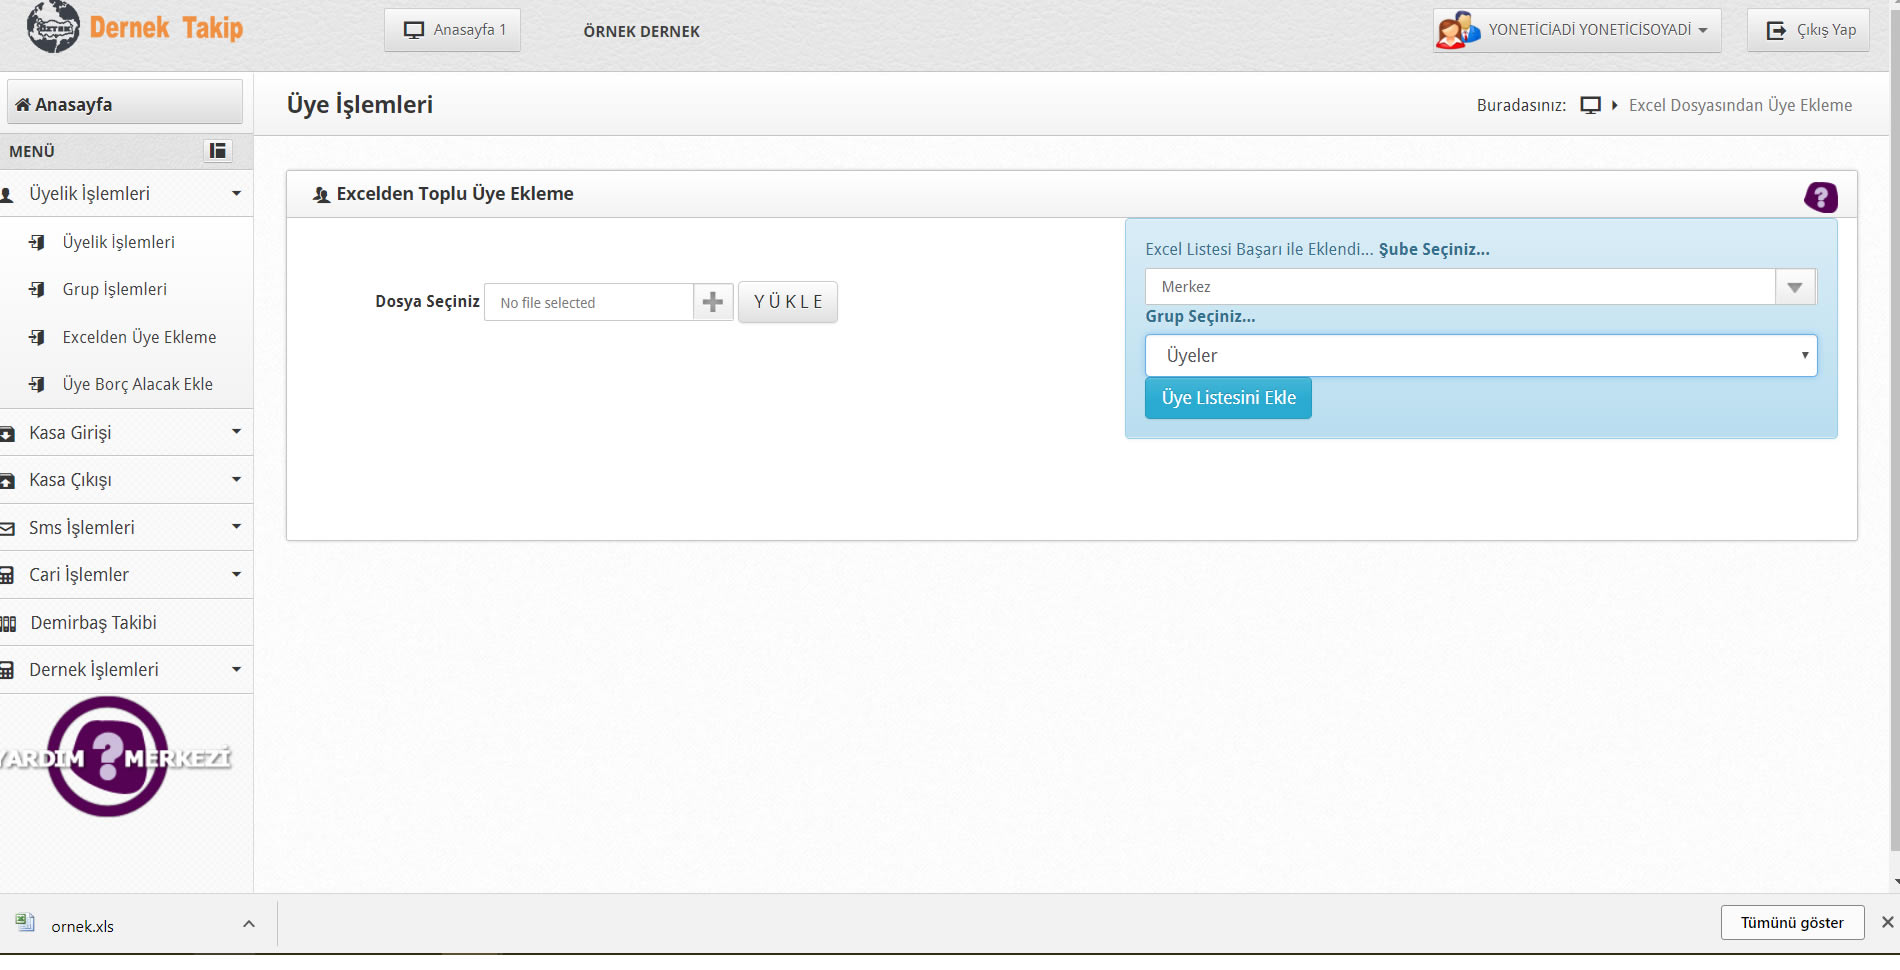Toggle the sidebar menu collapse icon

[217, 151]
